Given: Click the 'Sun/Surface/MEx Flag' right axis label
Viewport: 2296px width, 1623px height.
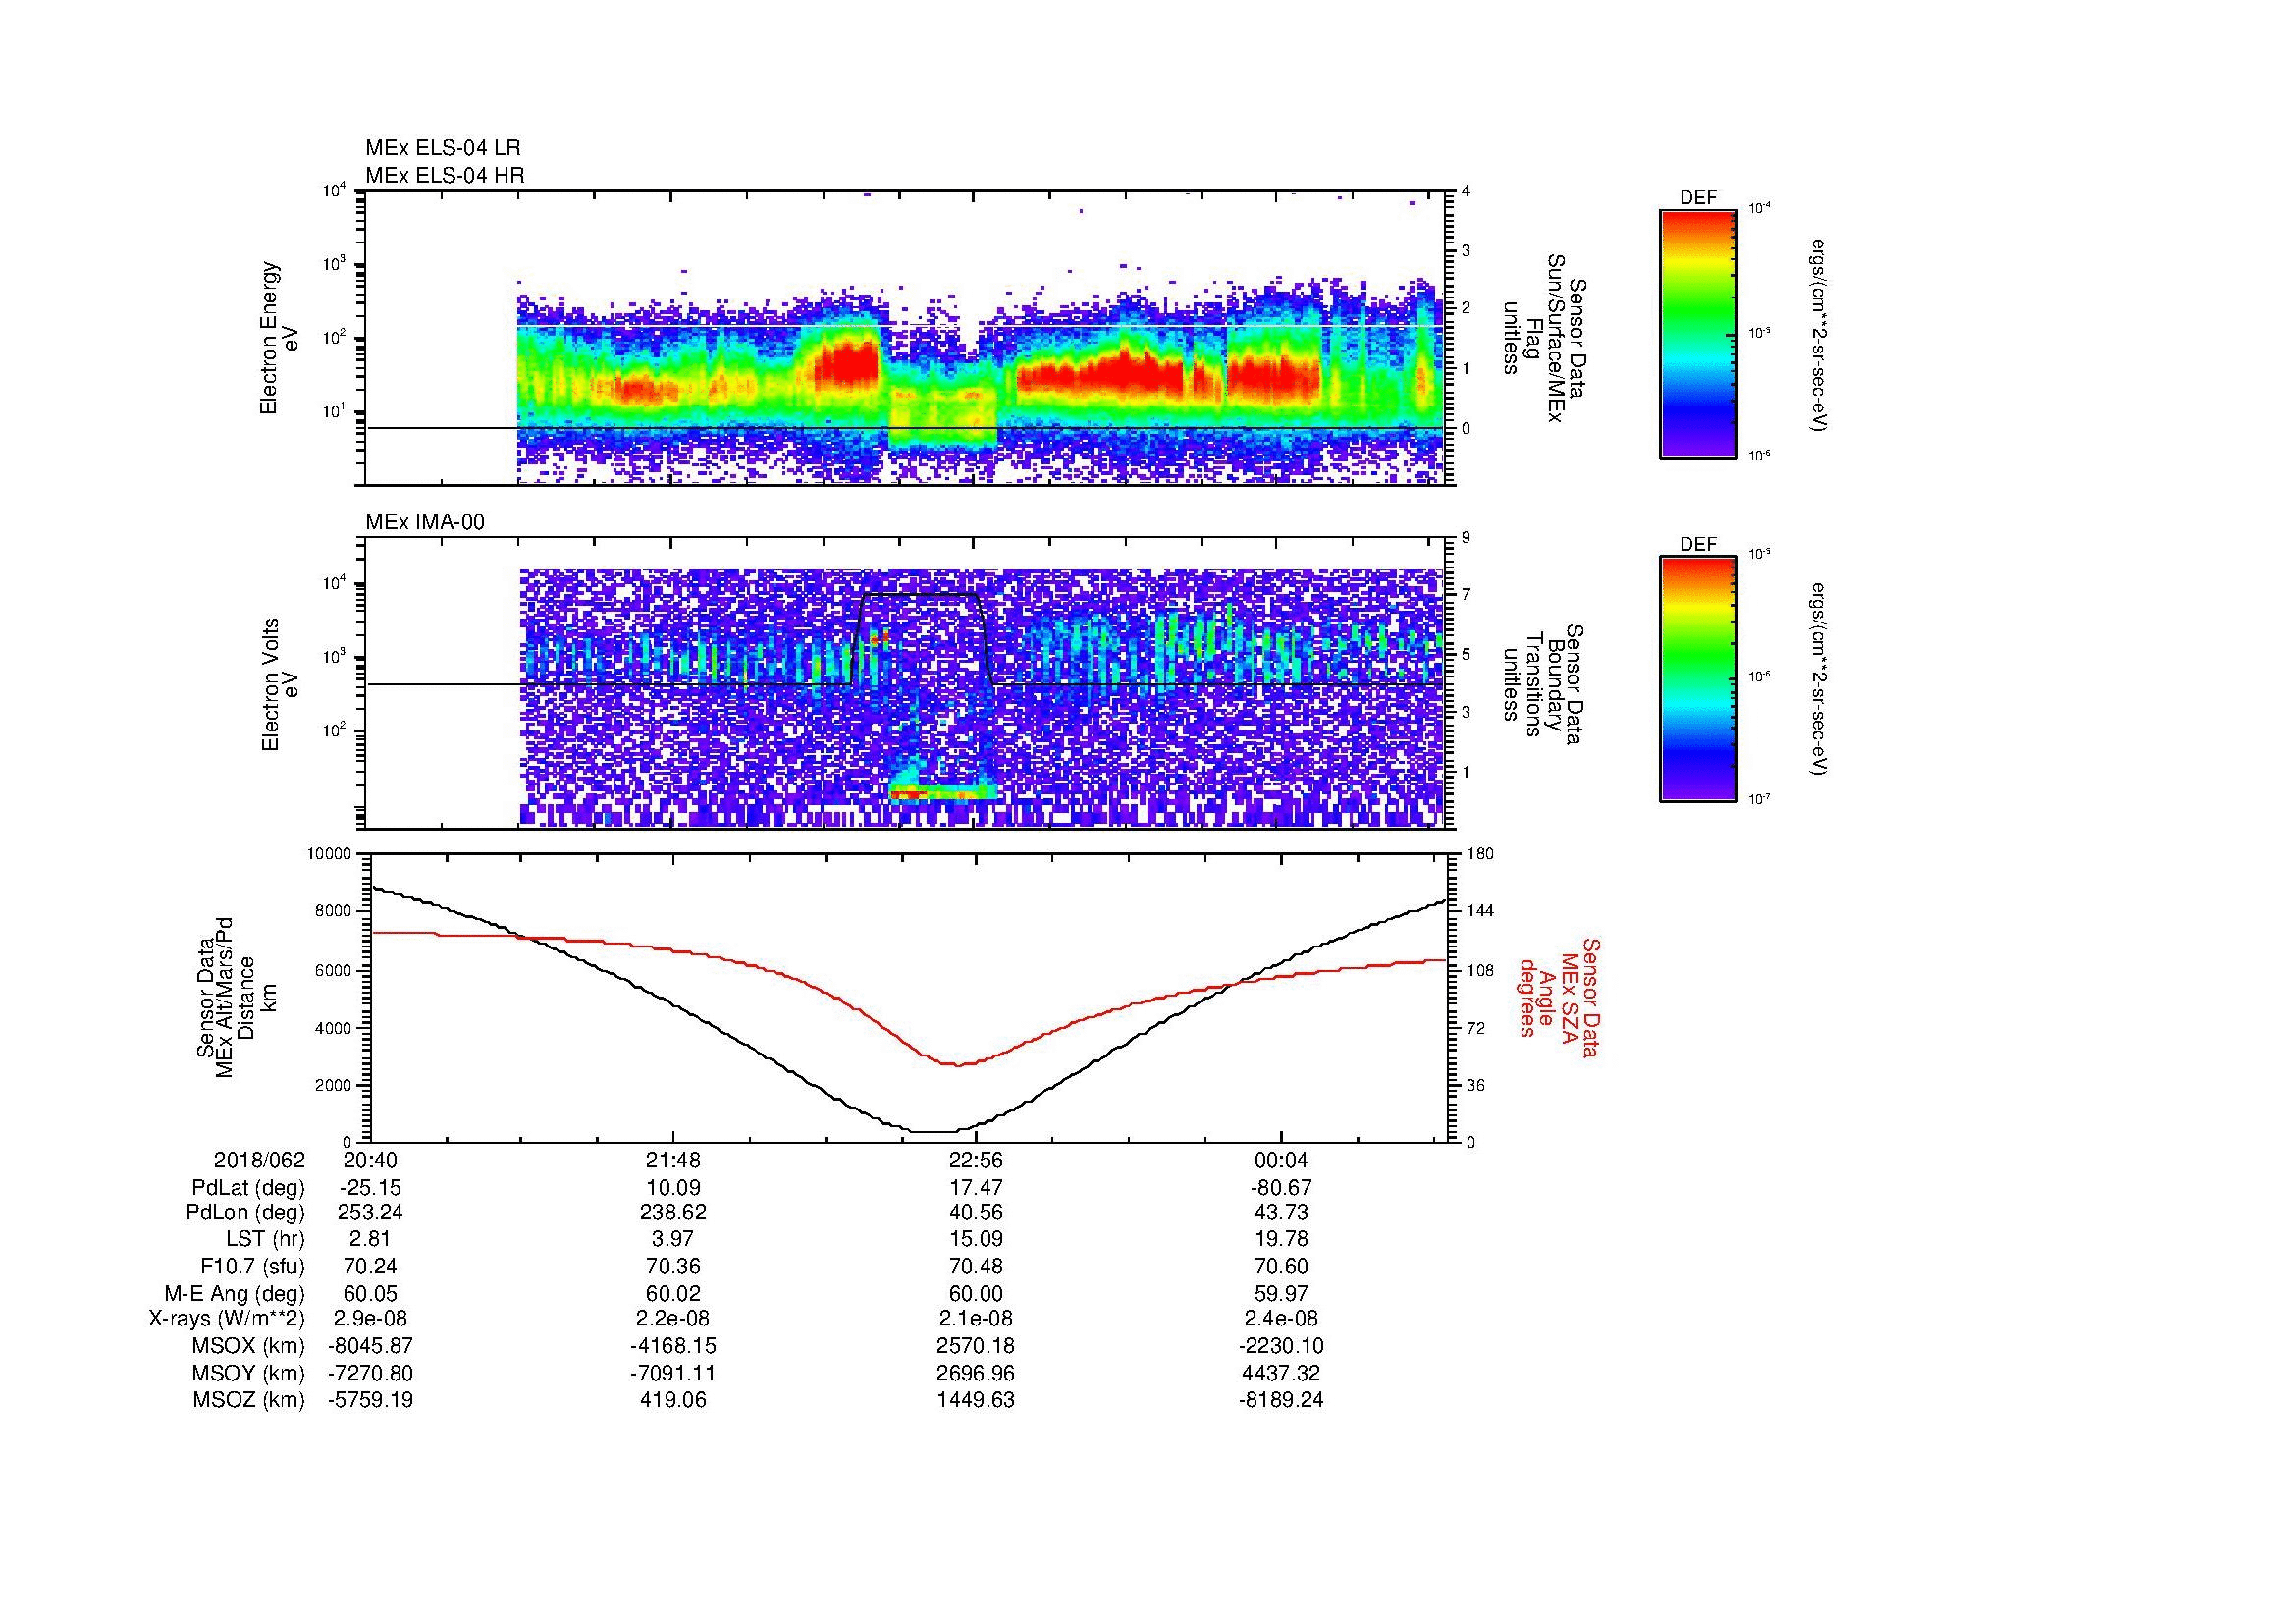Looking at the screenshot, I should point(1544,338).
